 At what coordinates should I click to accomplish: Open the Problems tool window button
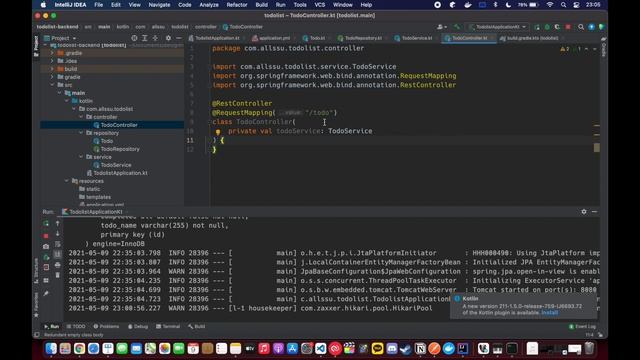[106, 327]
